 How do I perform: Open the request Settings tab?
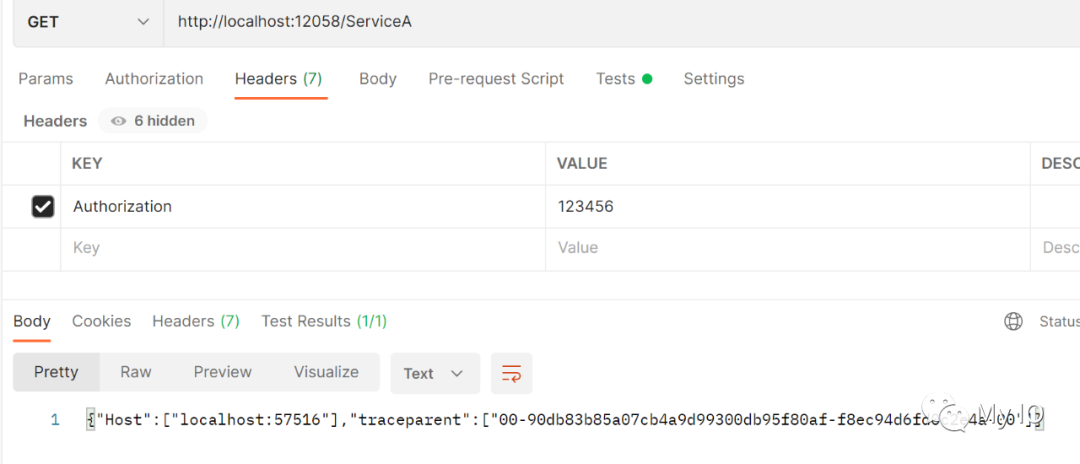coord(713,79)
